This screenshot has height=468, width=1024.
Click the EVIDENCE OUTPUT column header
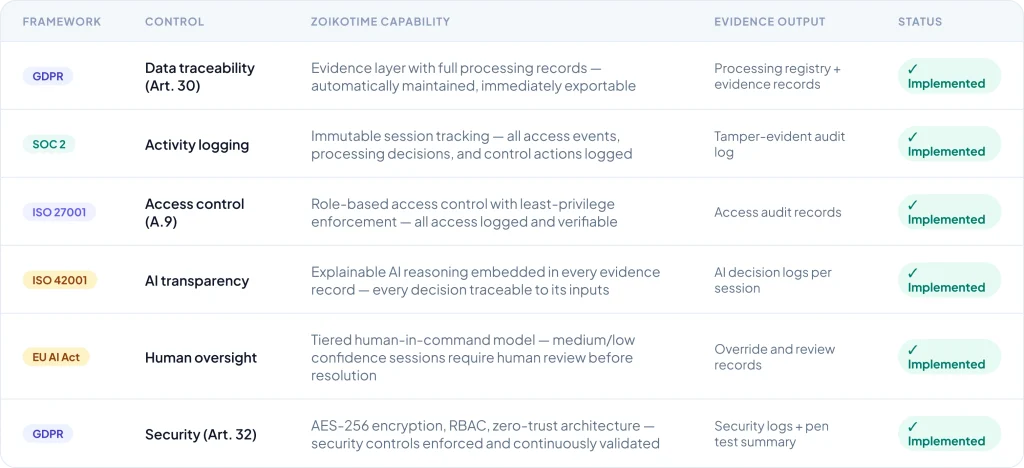(770, 22)
